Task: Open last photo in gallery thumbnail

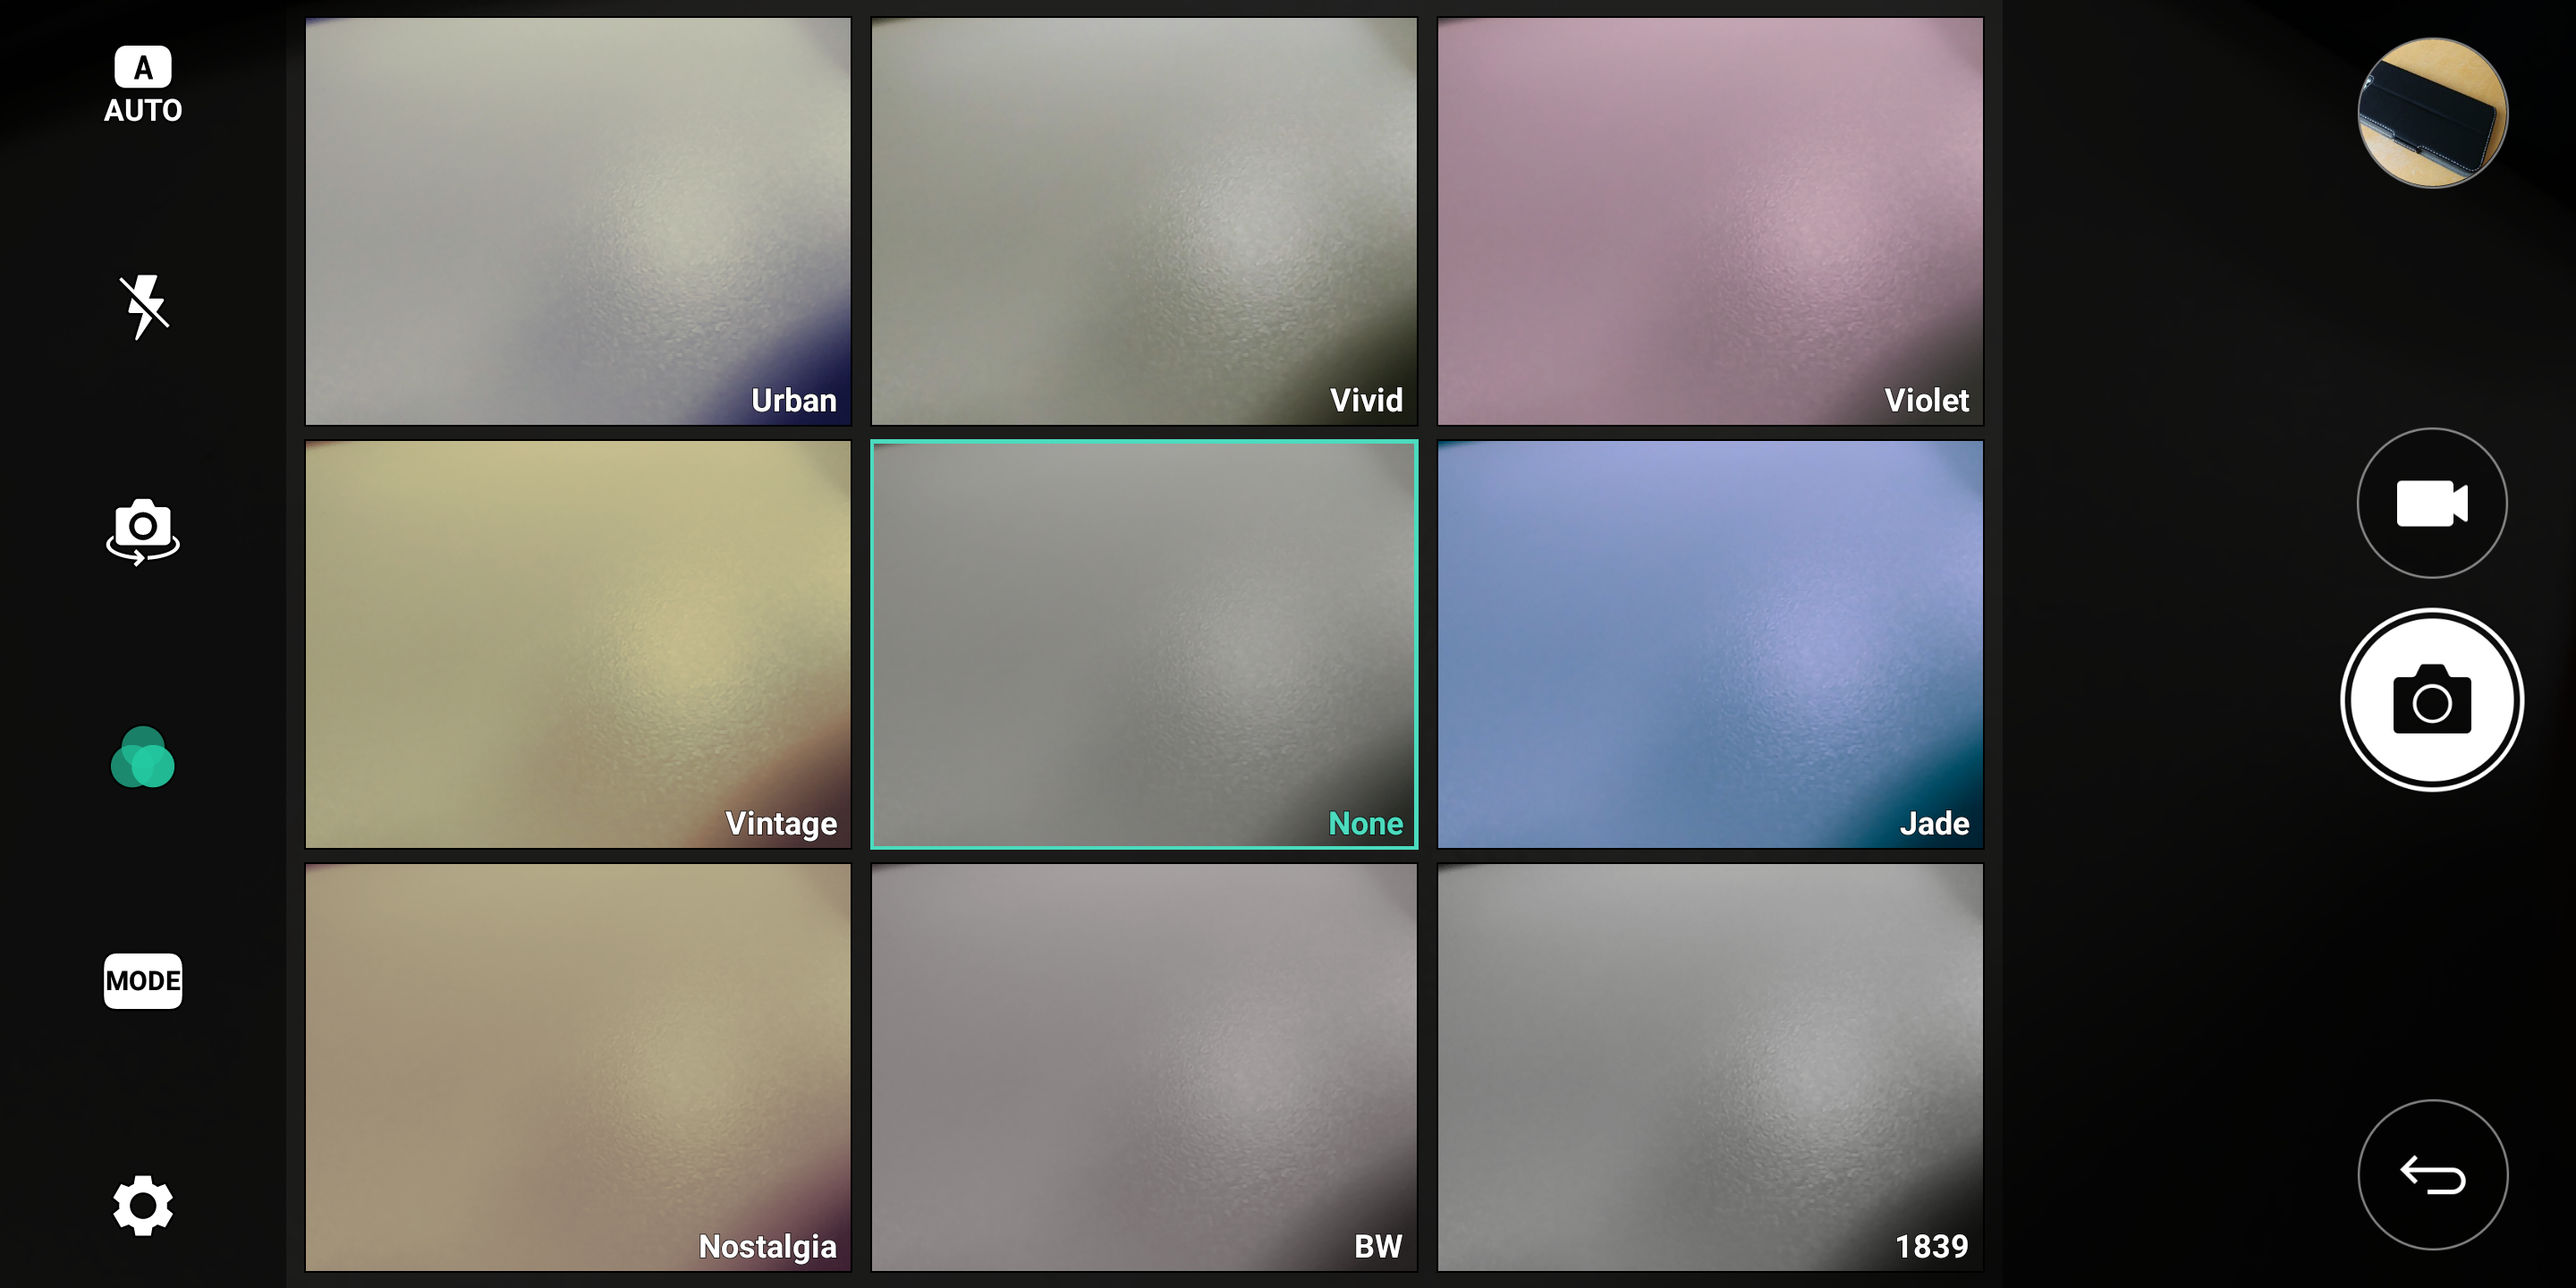Action: pyautogui.click(x=2432, y=113)
